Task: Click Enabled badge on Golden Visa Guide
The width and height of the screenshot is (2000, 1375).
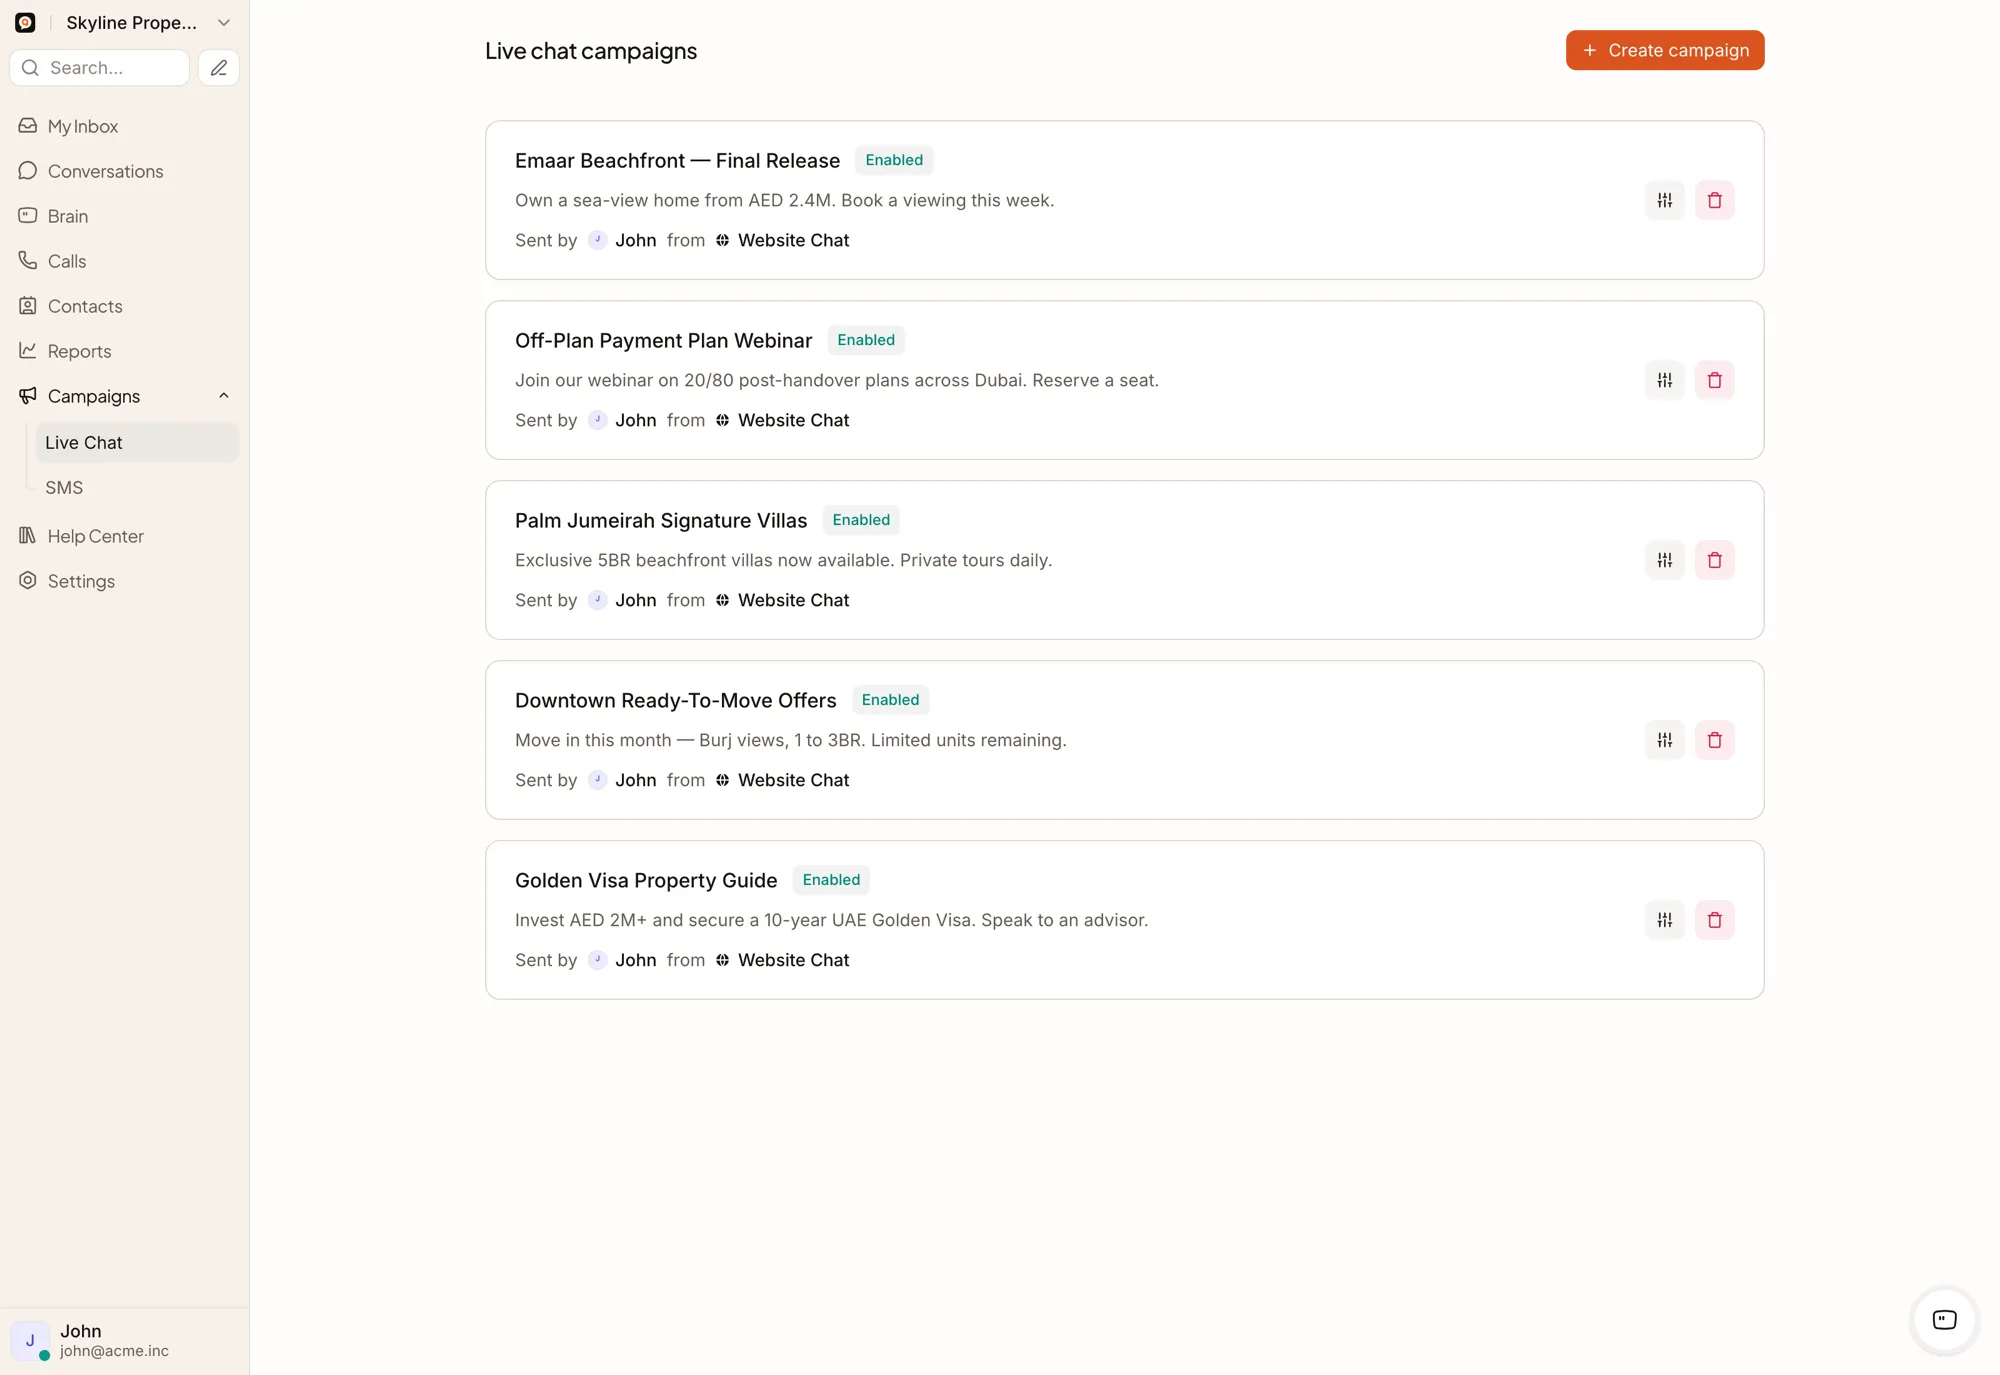Action: pos(831,880)
